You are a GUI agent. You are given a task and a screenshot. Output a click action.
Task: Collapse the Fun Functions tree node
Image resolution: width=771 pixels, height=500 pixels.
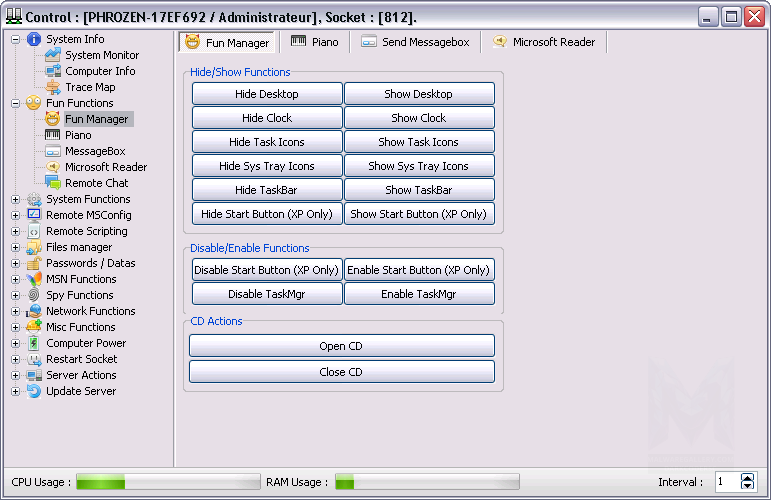(15, 103)
